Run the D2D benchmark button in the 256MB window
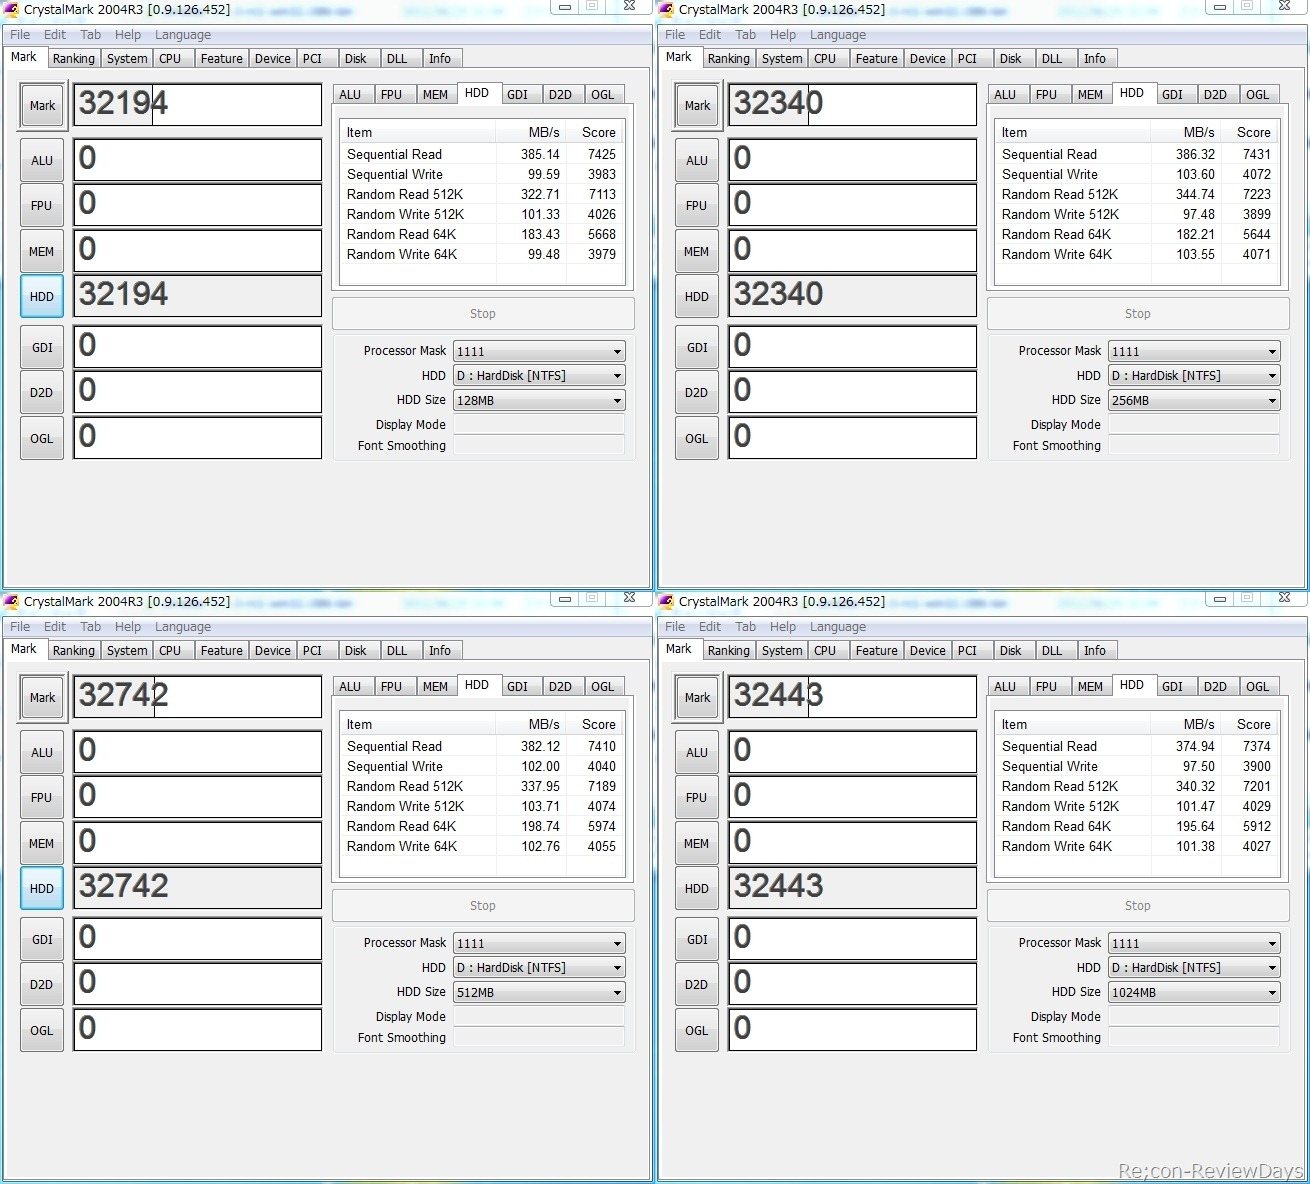Screen dimensions: 1310x1184 click(697, 393)
